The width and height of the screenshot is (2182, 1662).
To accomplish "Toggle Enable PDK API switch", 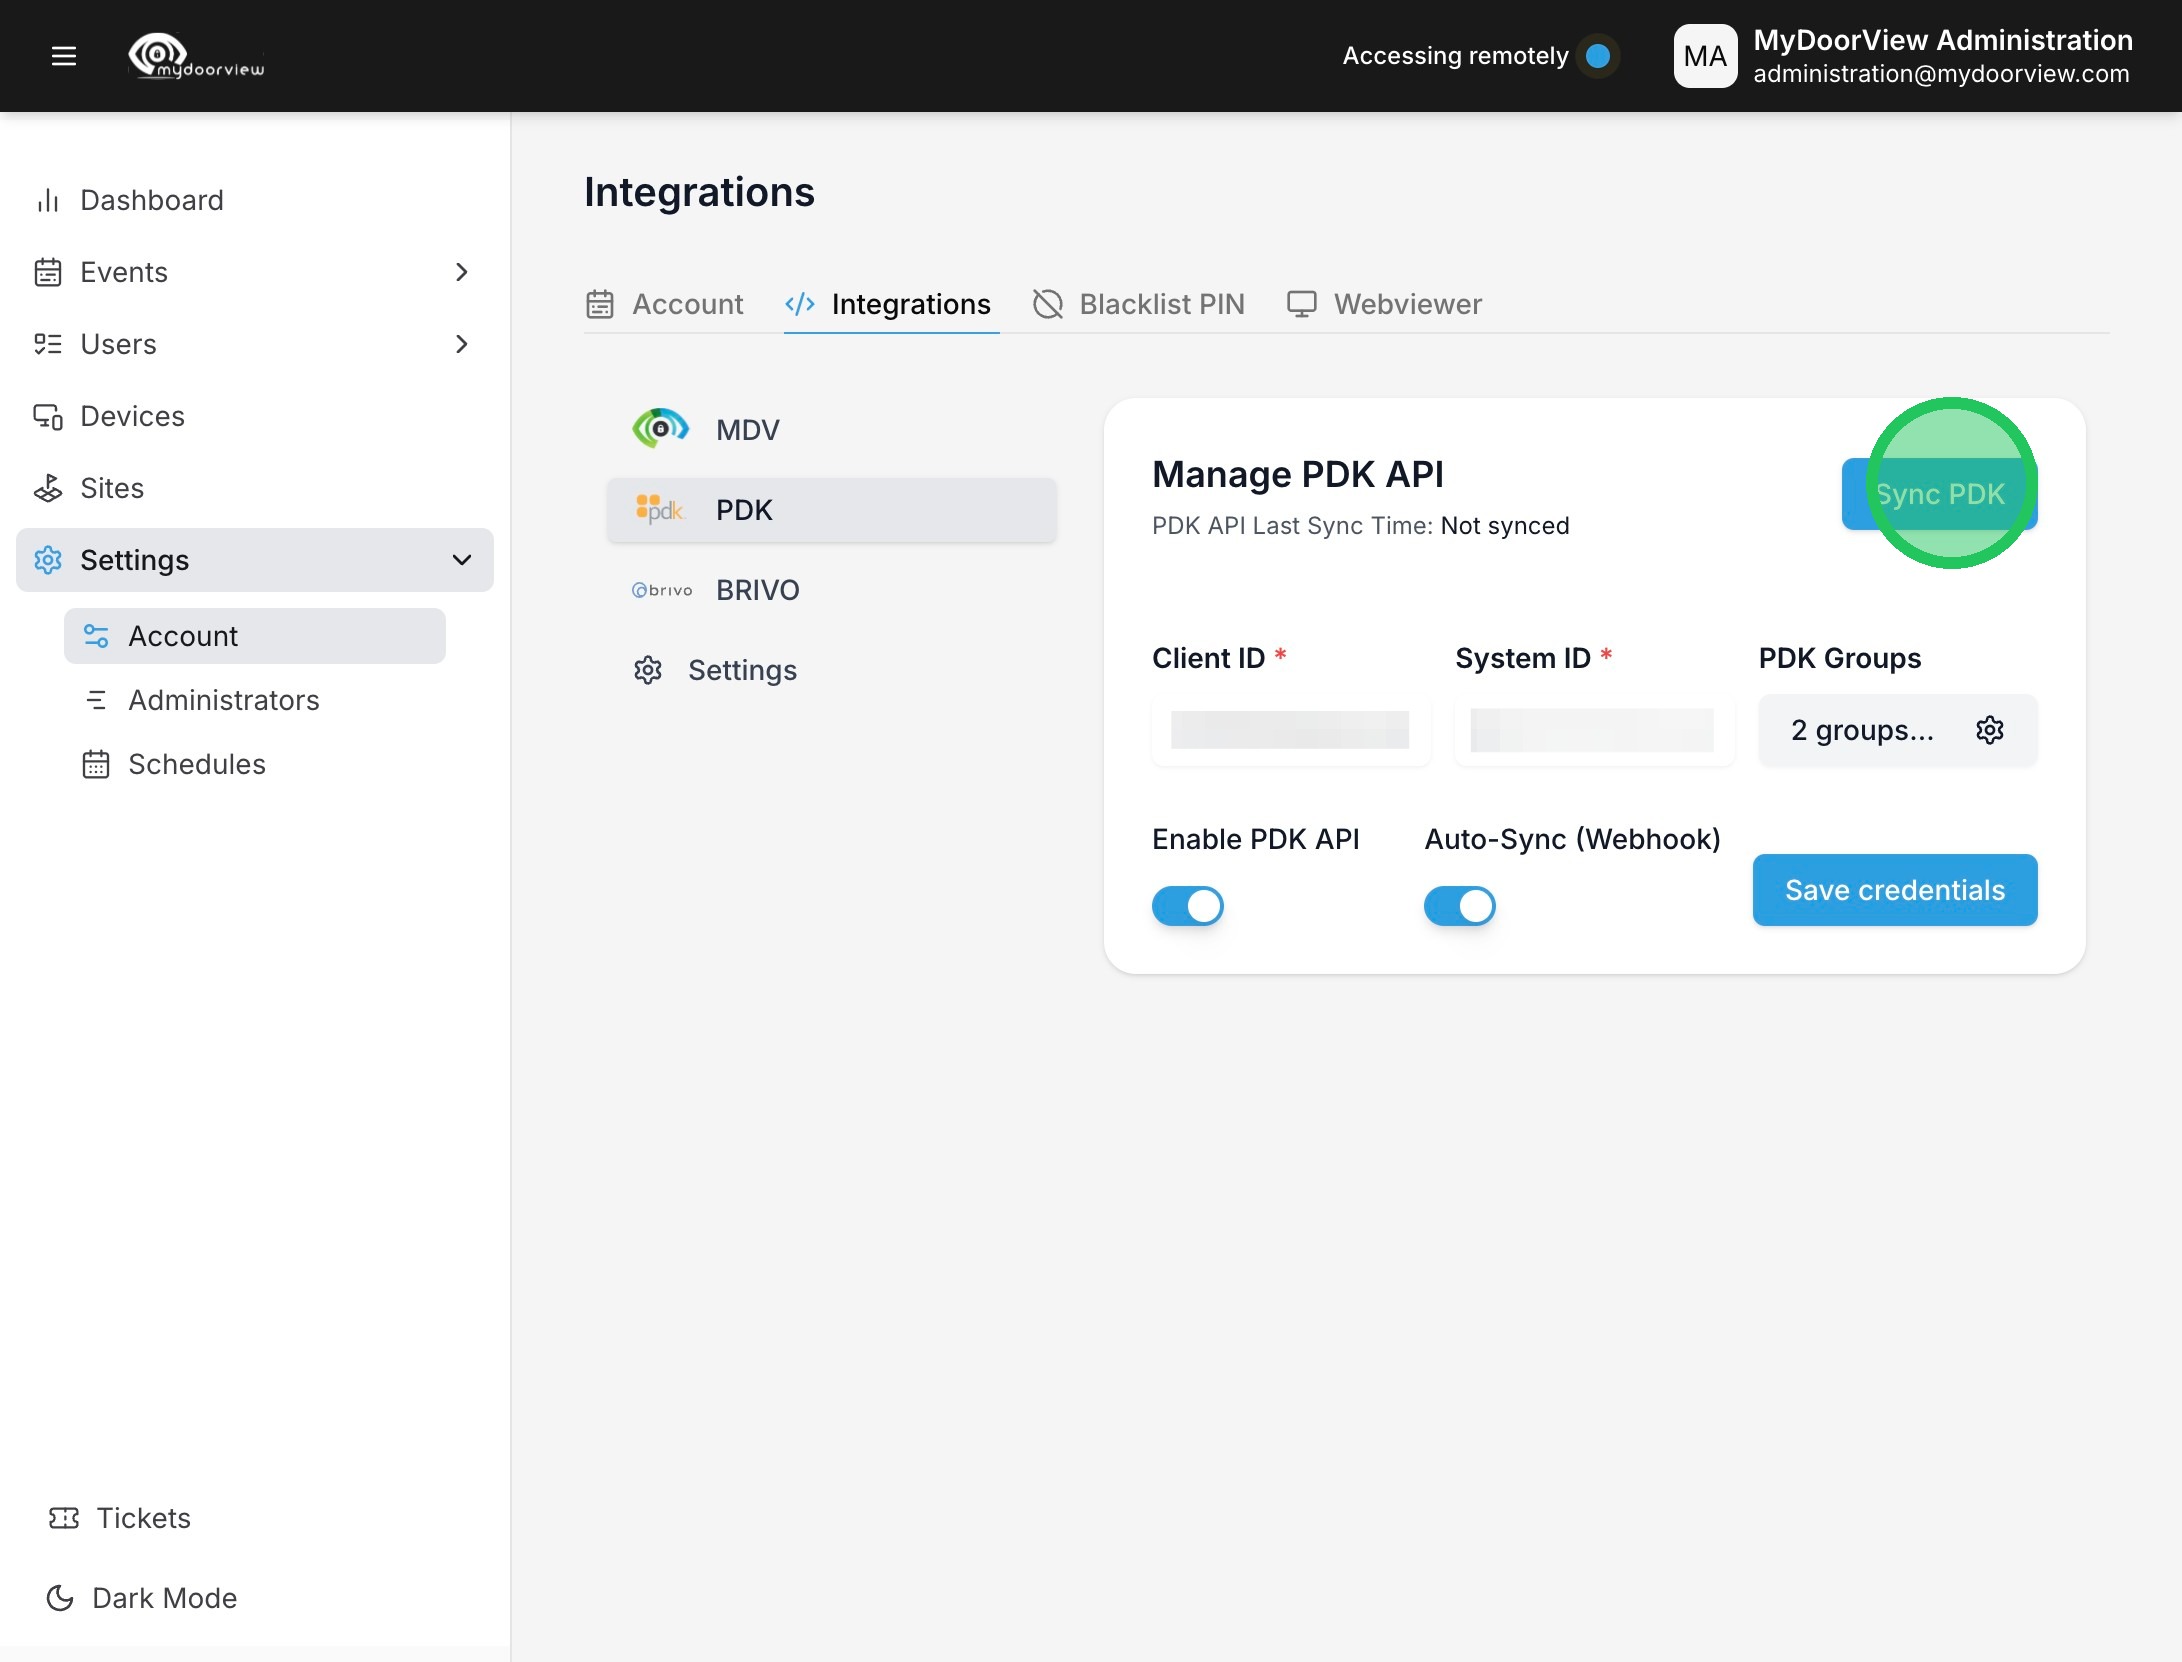I will click(x=1187, y=906).
